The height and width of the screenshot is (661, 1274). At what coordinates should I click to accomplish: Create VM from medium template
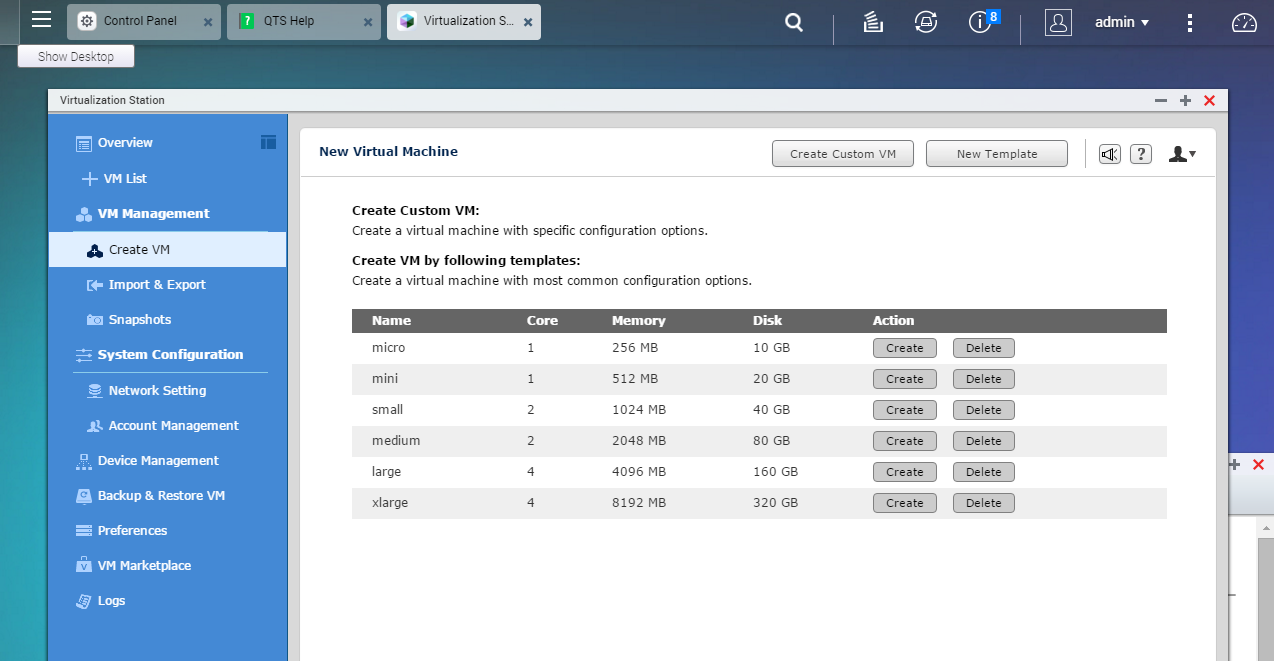pyautogui.click(x=905, y=441)
